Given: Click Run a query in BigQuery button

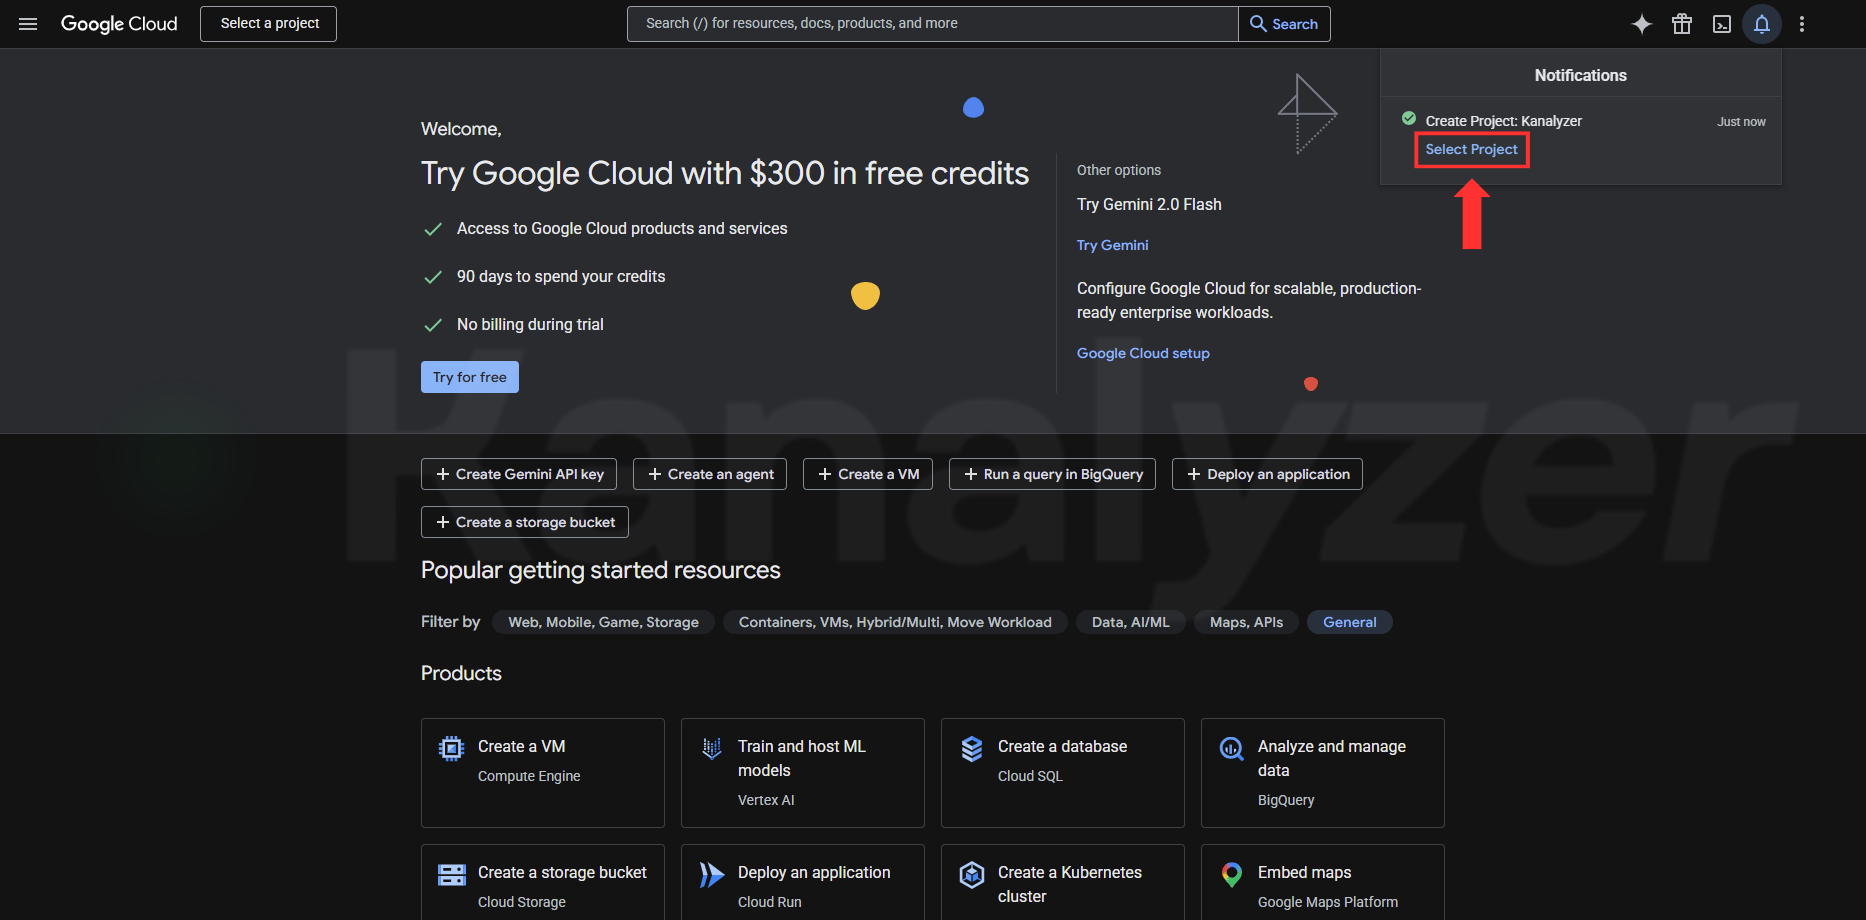Looking at the screenshot, I should [x=1052, y=474].
